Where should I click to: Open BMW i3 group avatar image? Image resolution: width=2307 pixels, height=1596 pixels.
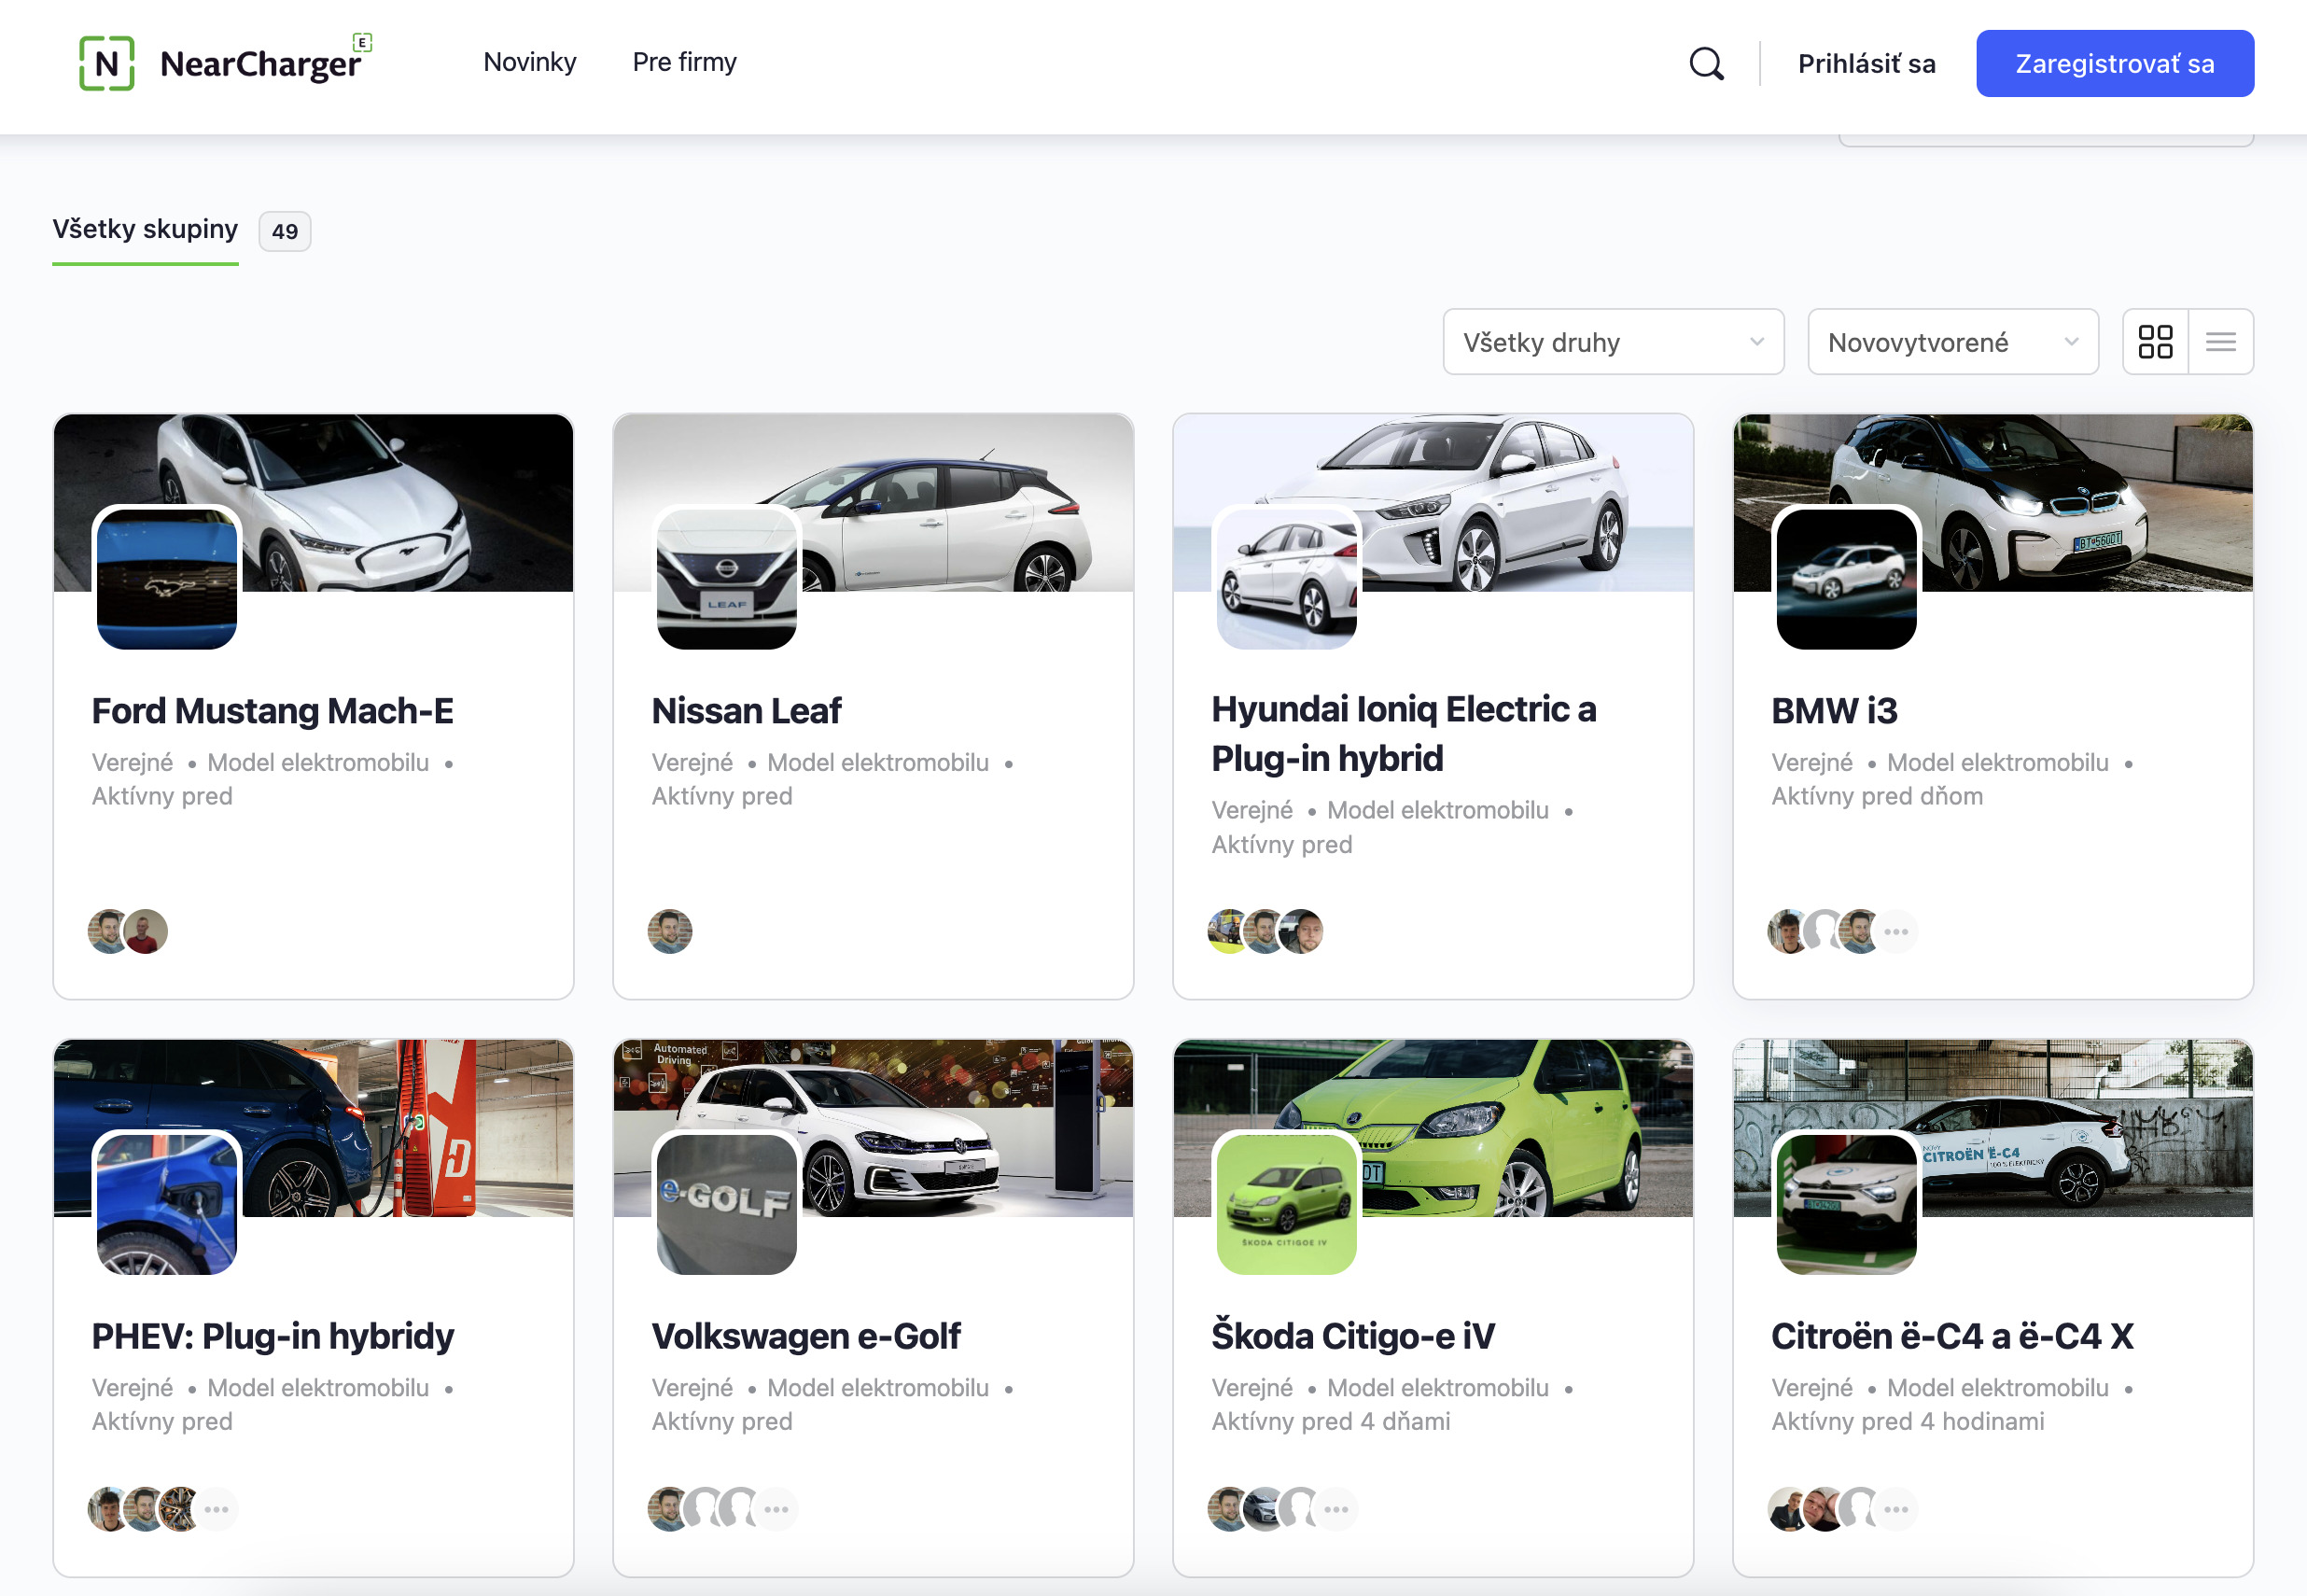tap(1846, 579)
